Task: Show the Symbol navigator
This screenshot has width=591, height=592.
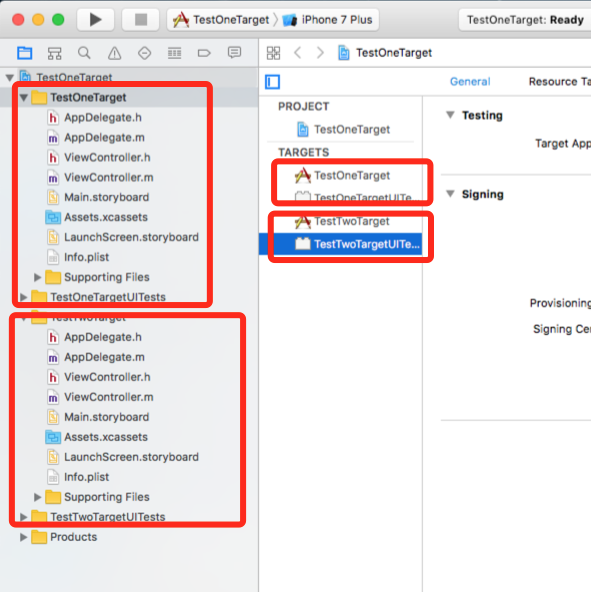Action: (54, 53)
